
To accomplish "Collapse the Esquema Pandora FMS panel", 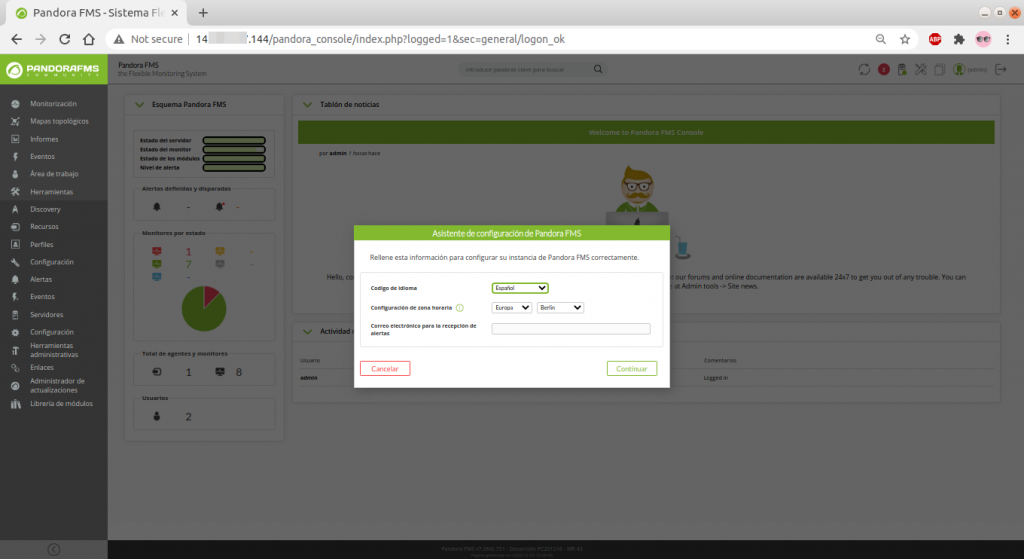I will 141,104.
